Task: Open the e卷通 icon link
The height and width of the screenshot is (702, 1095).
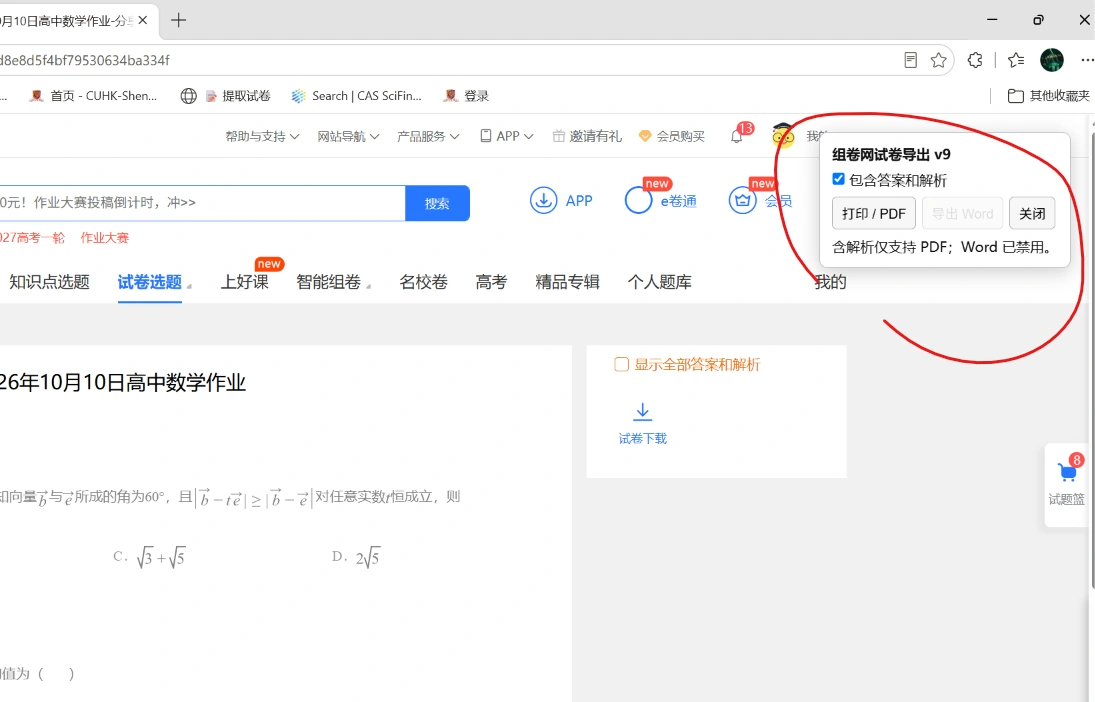Action: pos(661,200)
